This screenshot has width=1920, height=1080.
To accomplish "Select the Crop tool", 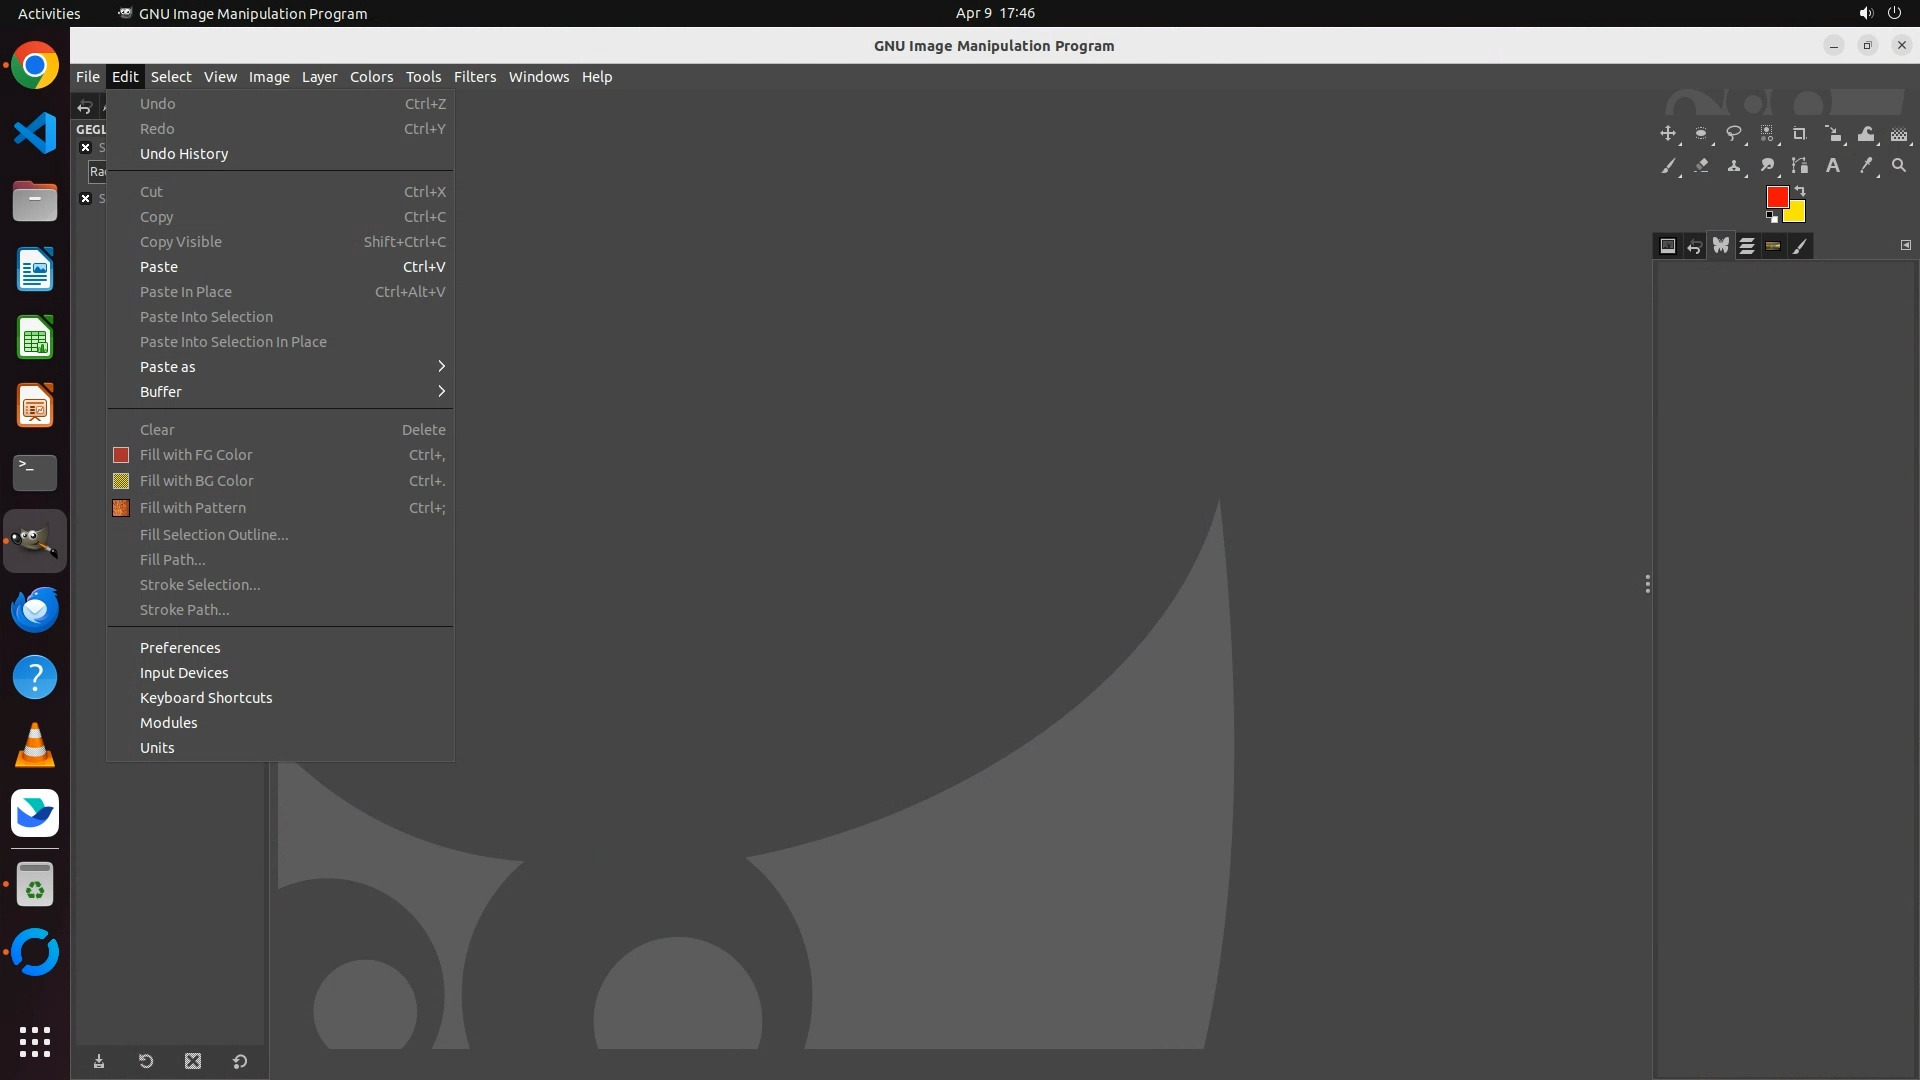I will (x=1799, y=134).
